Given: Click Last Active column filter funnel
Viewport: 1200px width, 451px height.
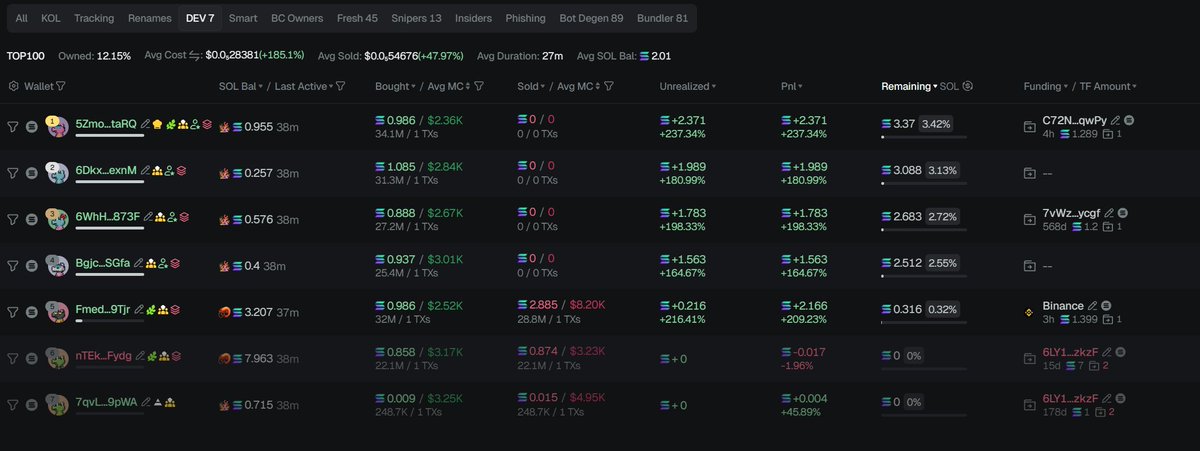Looking at the screenshot, I should [341, 87].
